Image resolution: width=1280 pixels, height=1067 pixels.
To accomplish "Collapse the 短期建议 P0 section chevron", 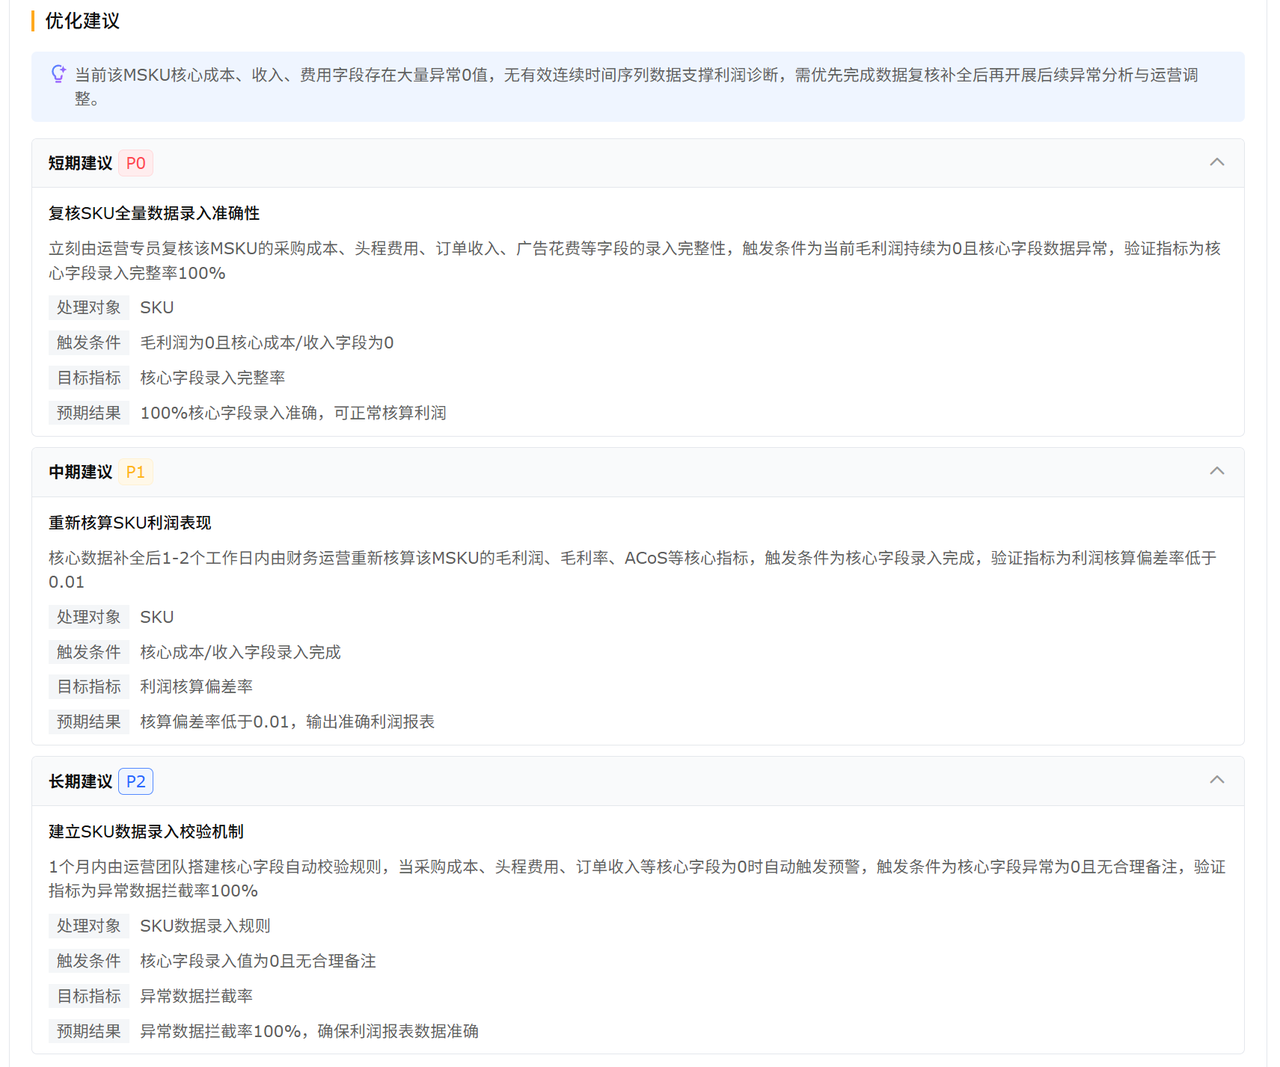I will (x=1217, y=162).
